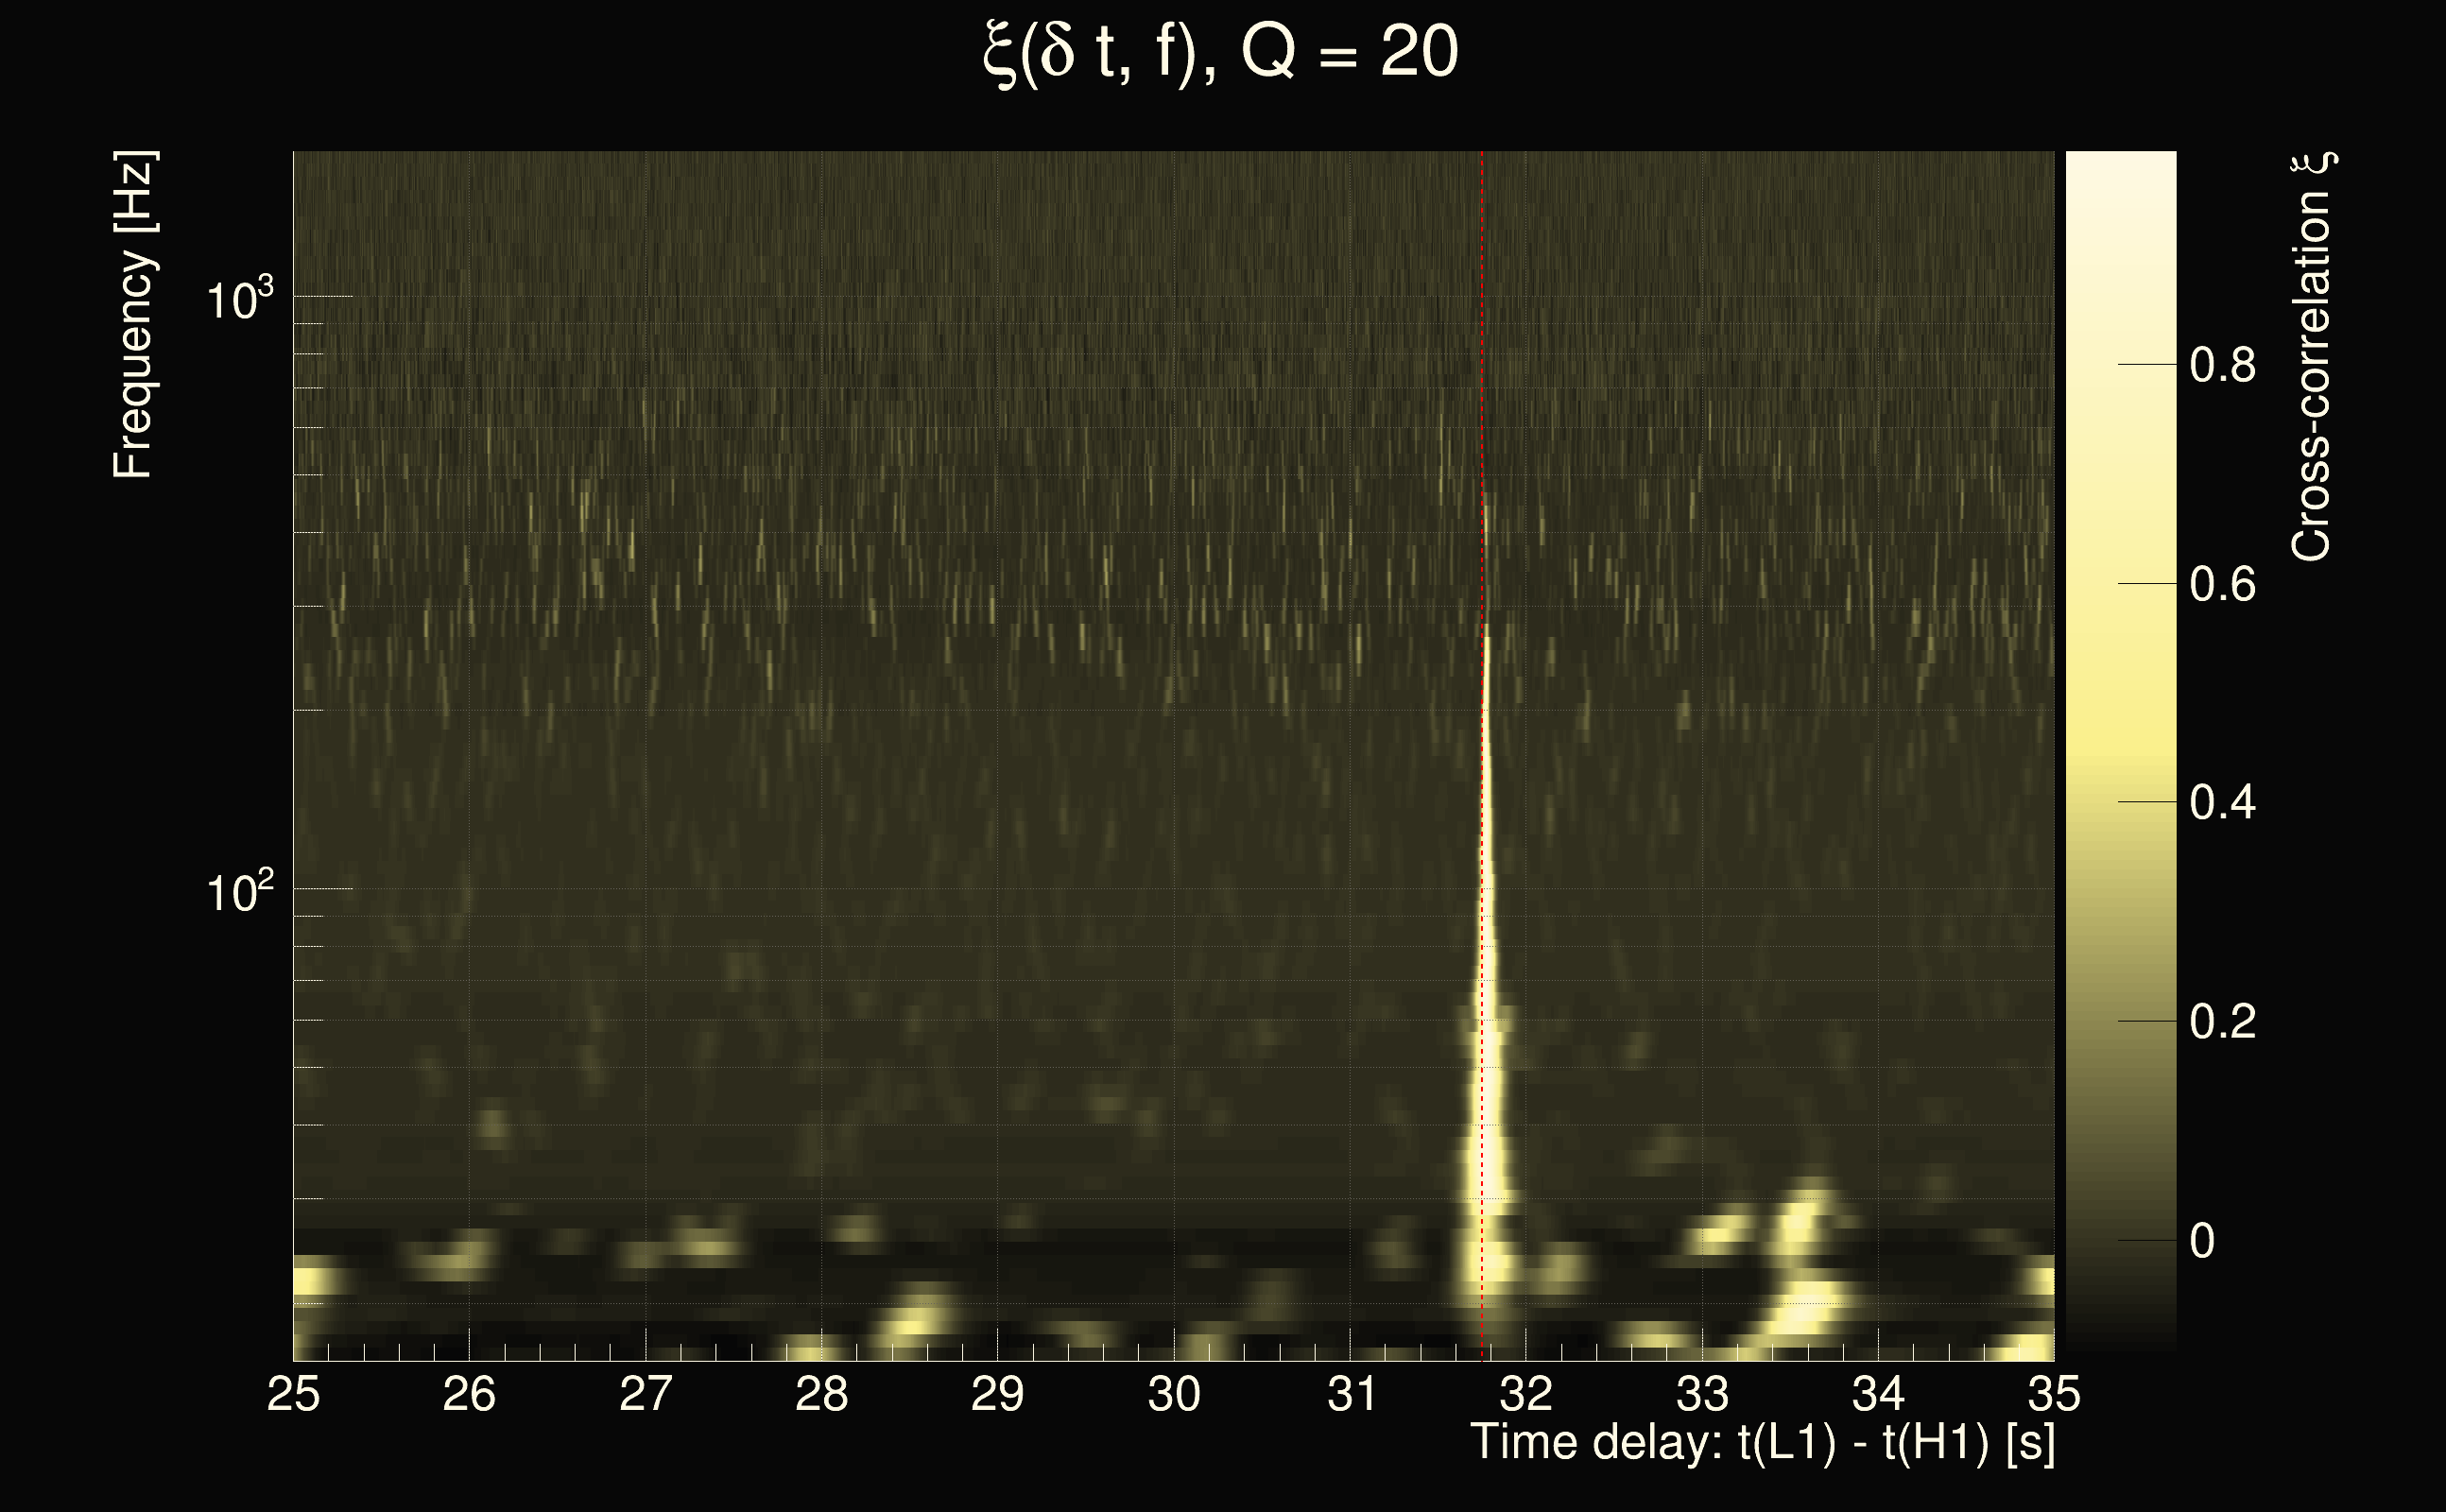Click the 30 tick on time axis
Screen dimensions: 2446x1512
[x=1174, y=1394]
